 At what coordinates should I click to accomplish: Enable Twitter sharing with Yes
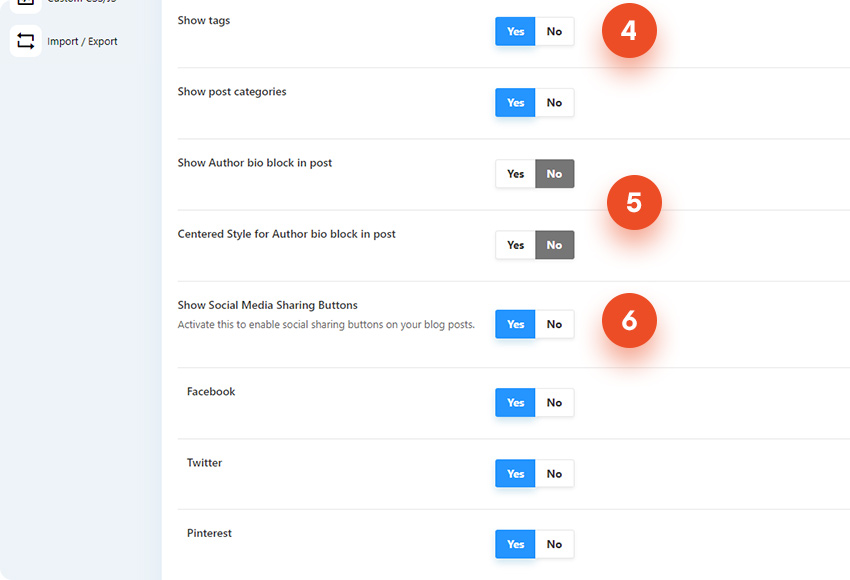[x=515, y=474]
